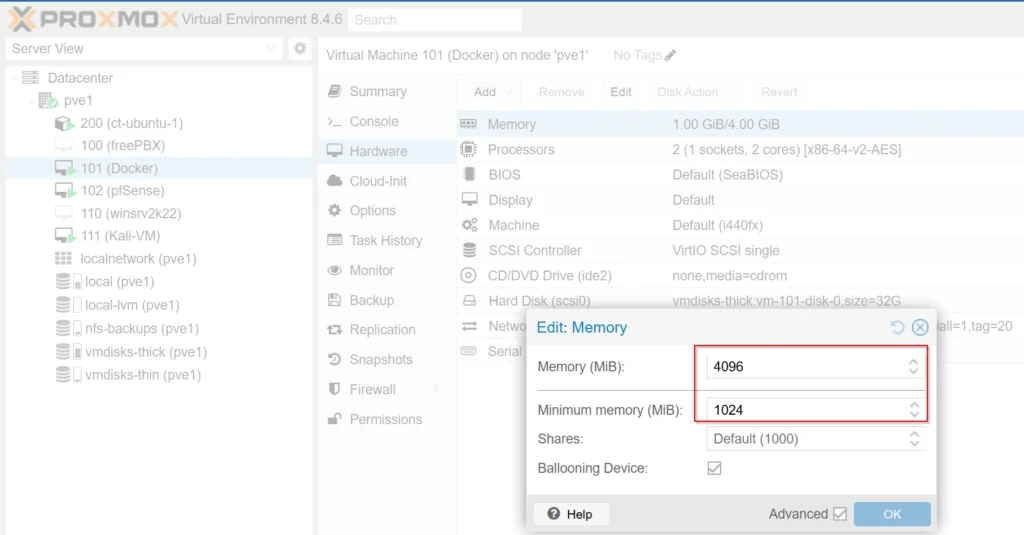Select local (pve1) storage
This screenshot has width=1024, height=535.
coord(120,282)
